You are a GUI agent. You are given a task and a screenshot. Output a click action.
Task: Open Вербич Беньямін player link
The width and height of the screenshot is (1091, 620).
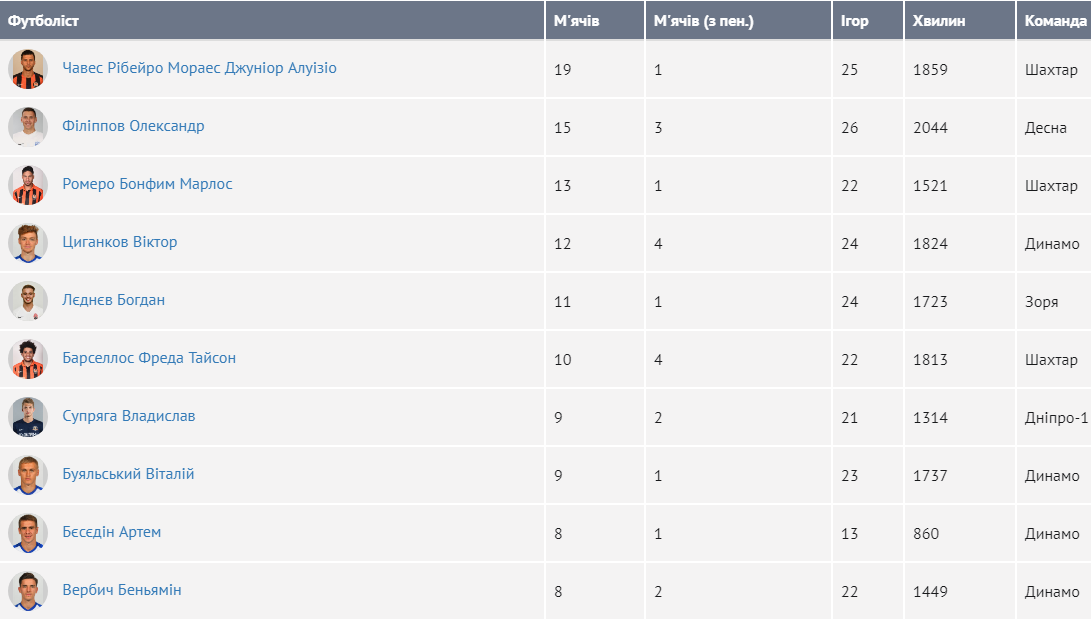click(x=122, y=590)
